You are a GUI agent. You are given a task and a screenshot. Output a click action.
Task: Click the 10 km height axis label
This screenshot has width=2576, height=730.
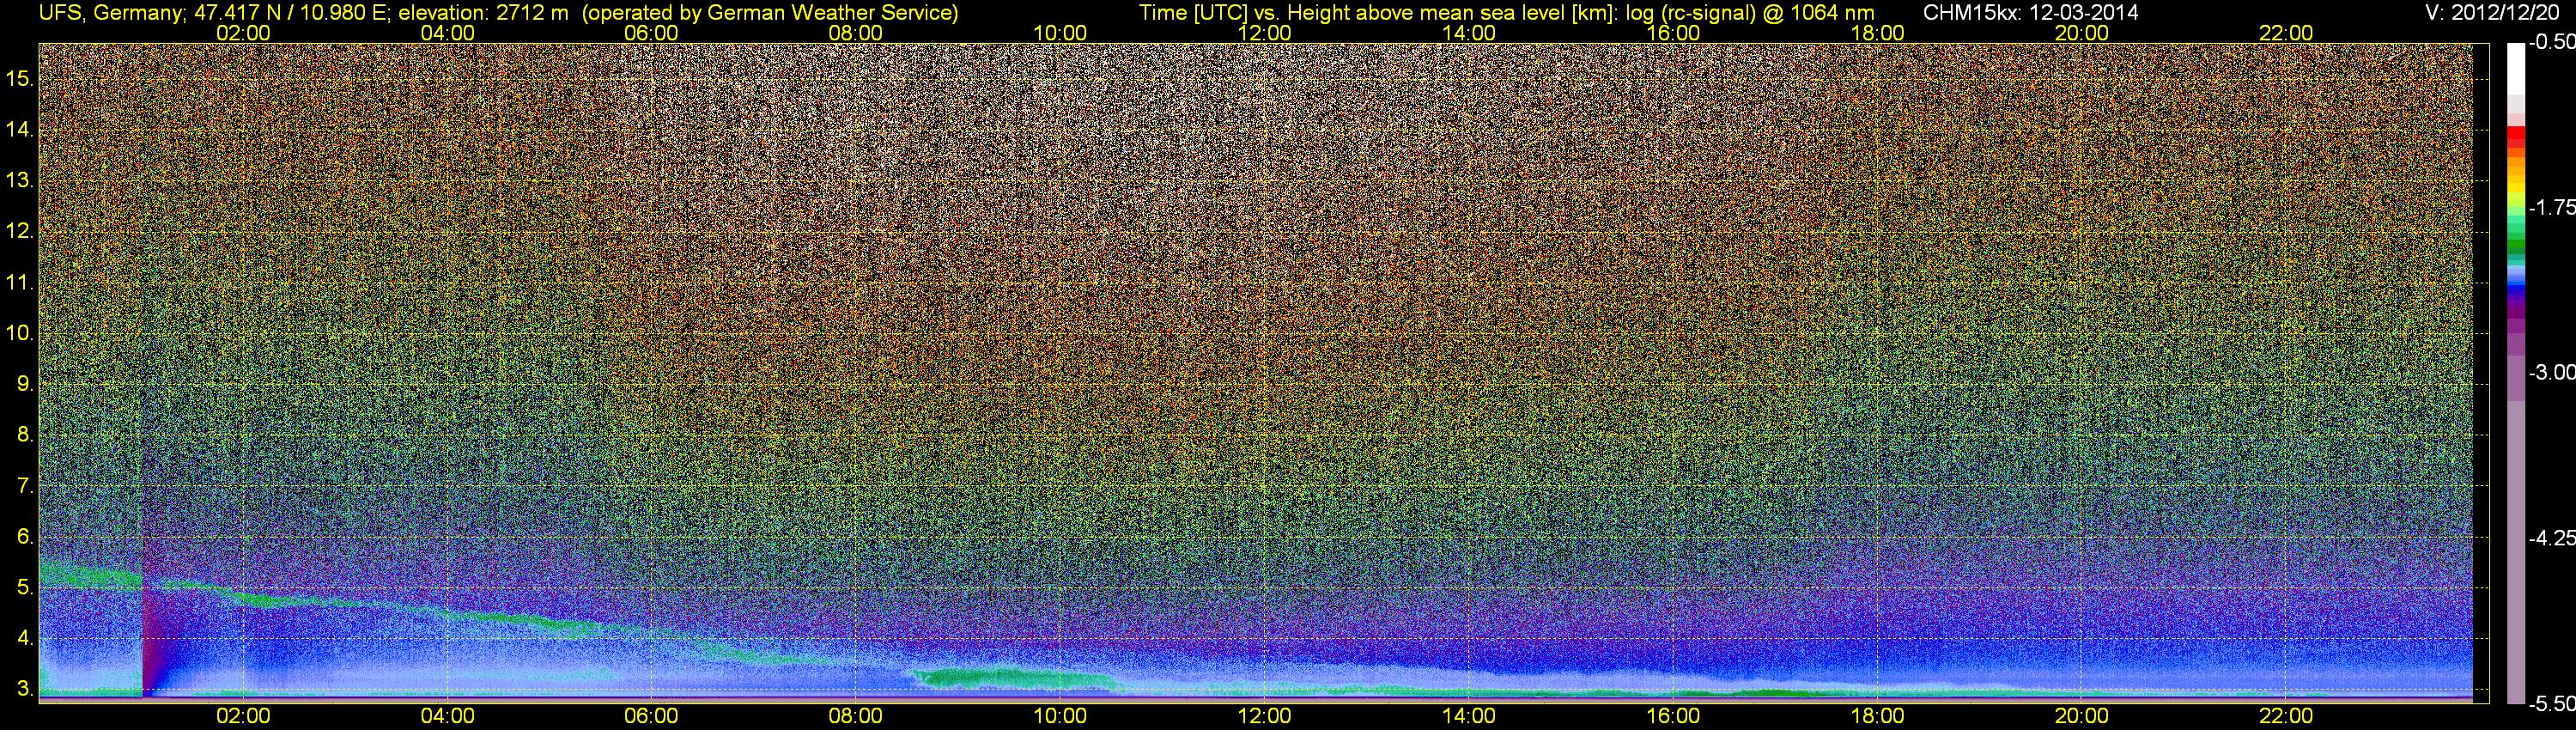[20, 333]
